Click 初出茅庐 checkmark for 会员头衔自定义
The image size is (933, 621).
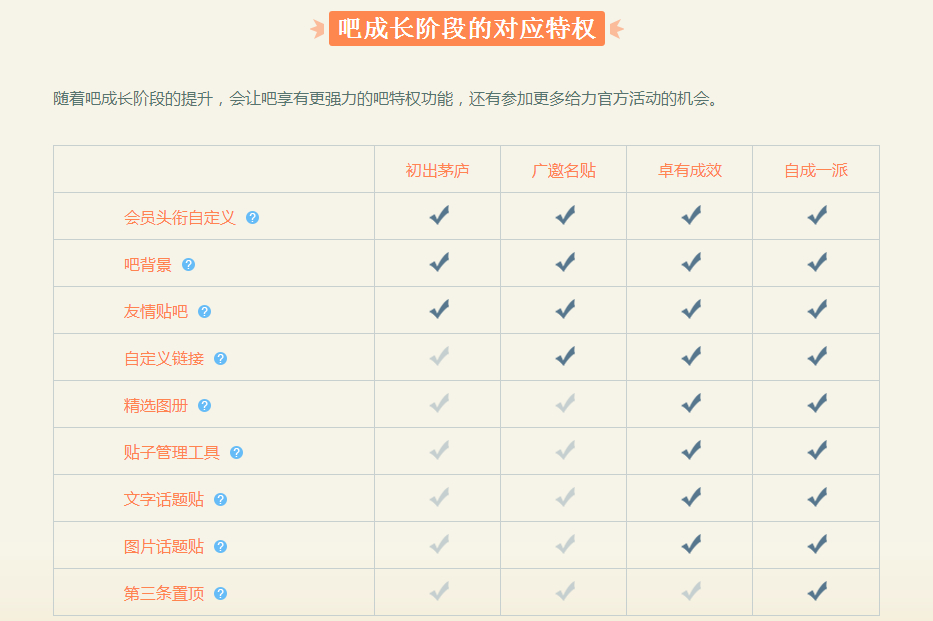tap(438, 215)
